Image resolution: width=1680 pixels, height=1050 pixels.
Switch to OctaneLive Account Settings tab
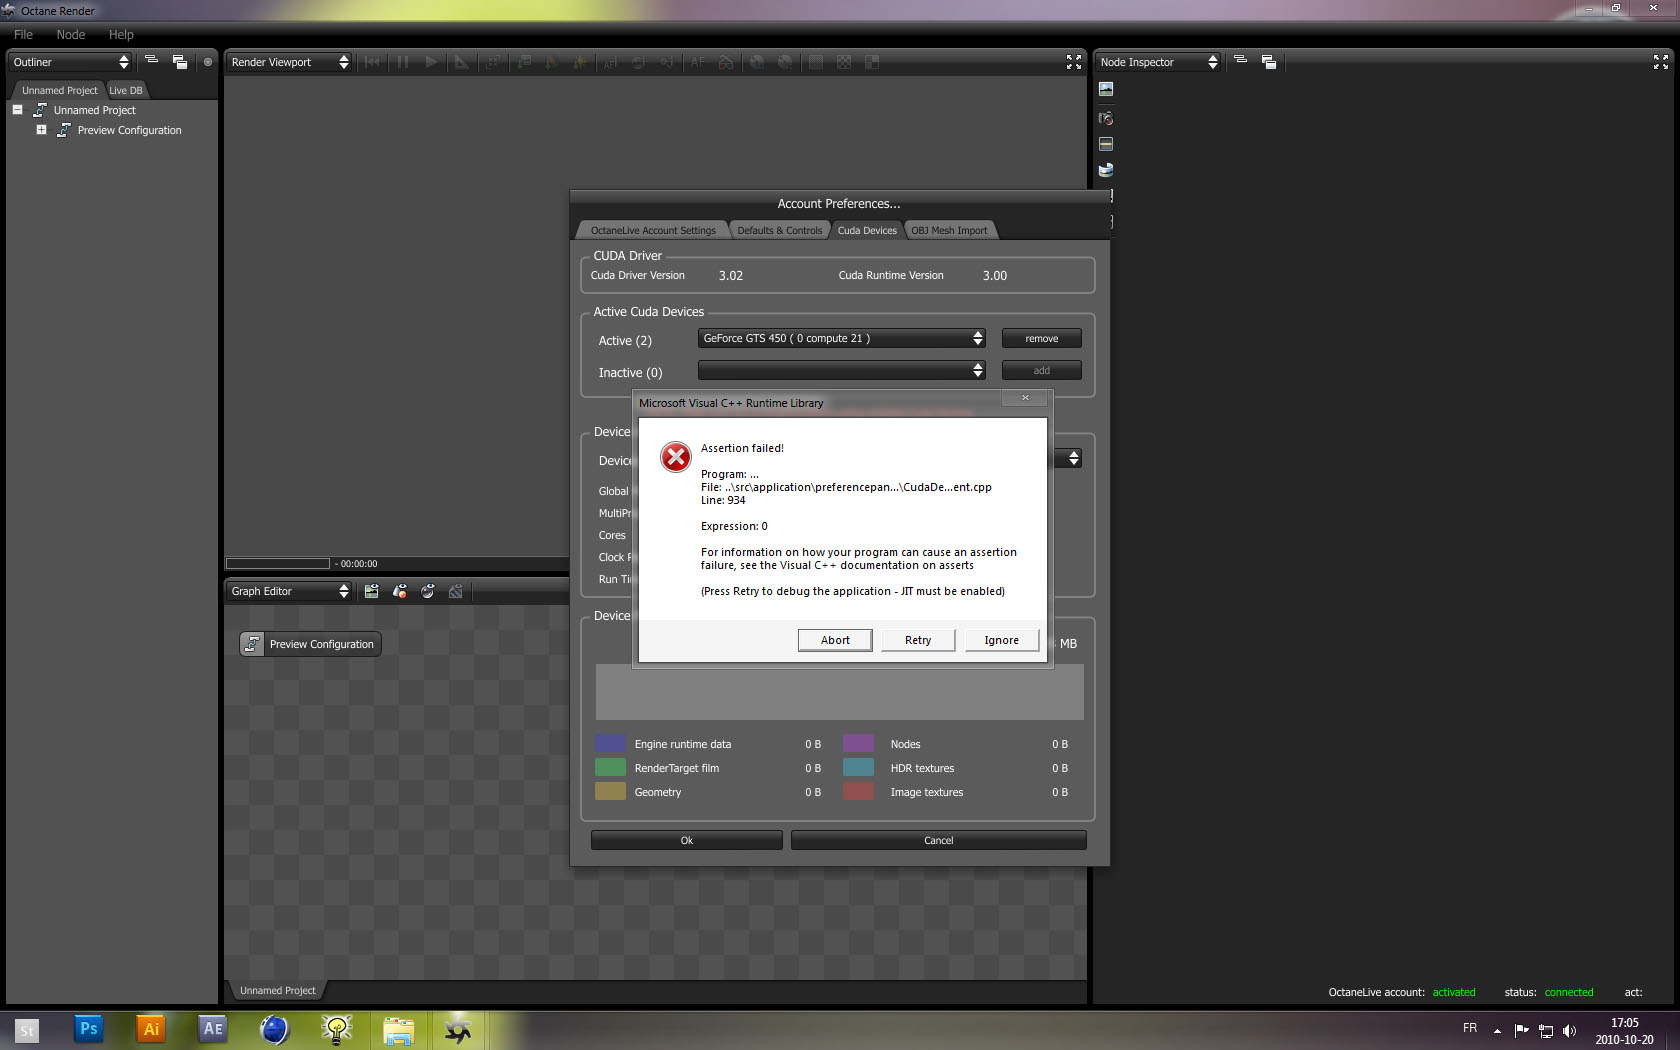pyautogui.click(x=653, y=230)
